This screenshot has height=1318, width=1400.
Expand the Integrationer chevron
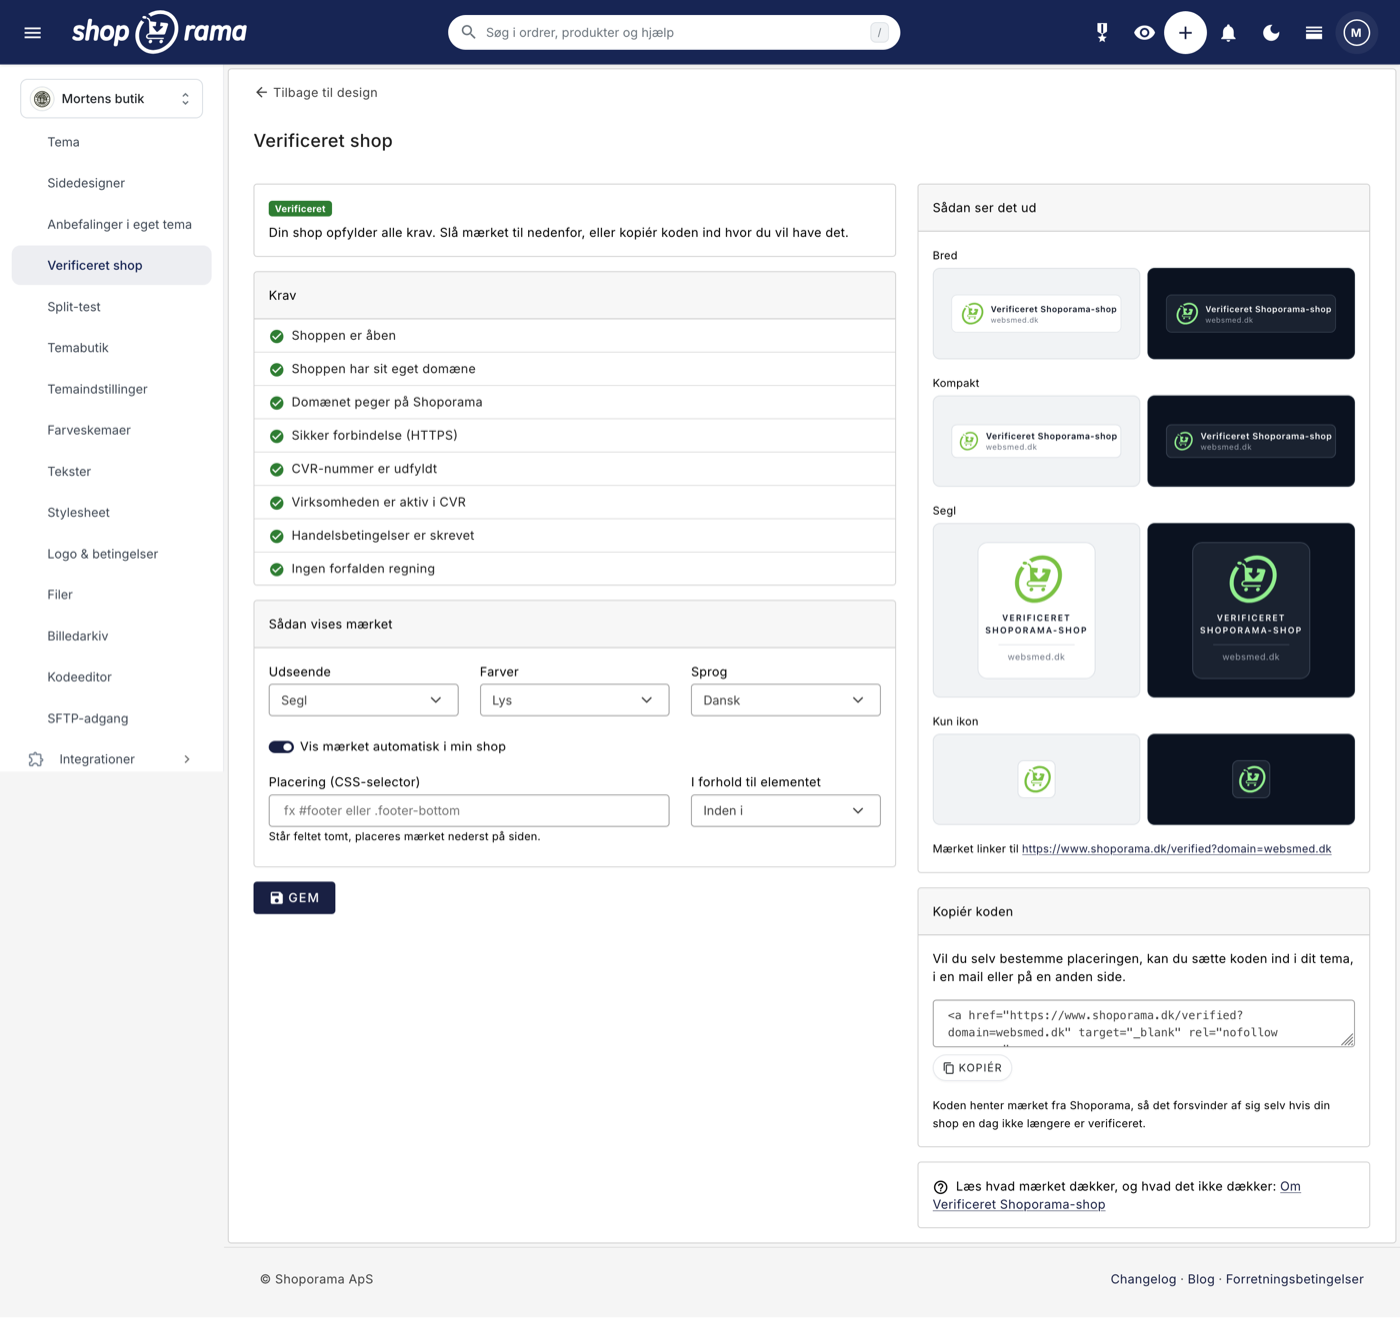187,759
